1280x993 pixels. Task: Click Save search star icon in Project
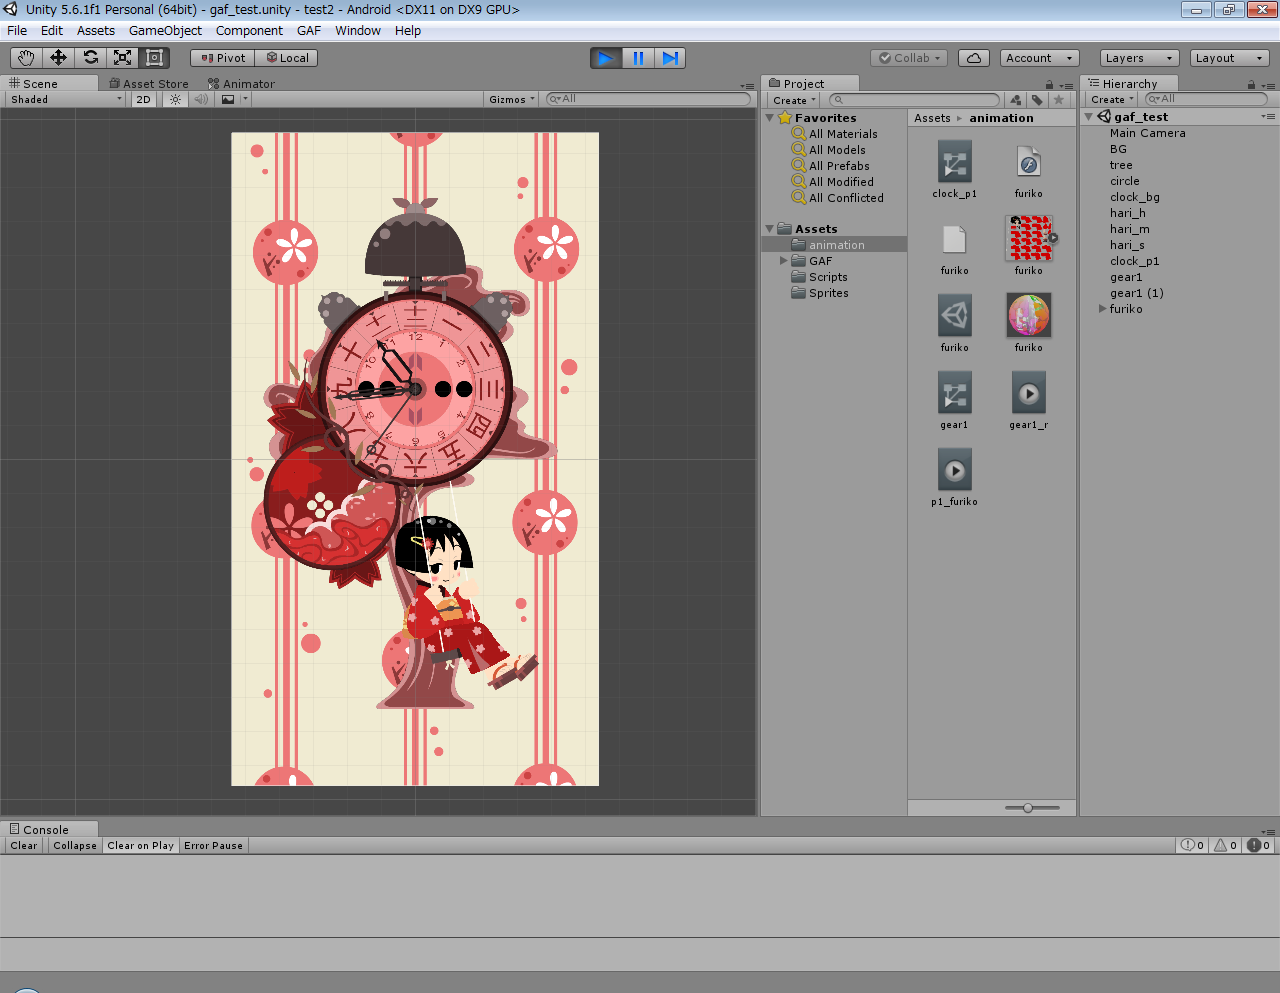point(1059,100)
